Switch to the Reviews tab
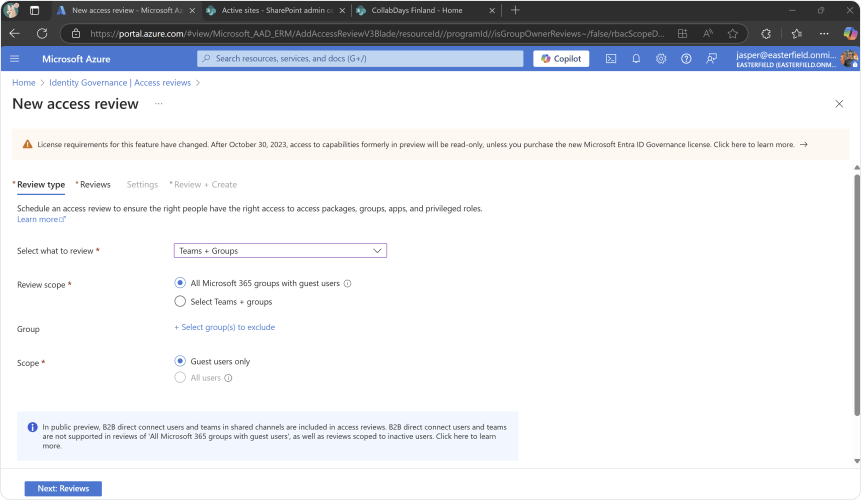 [x=94, y=185]
